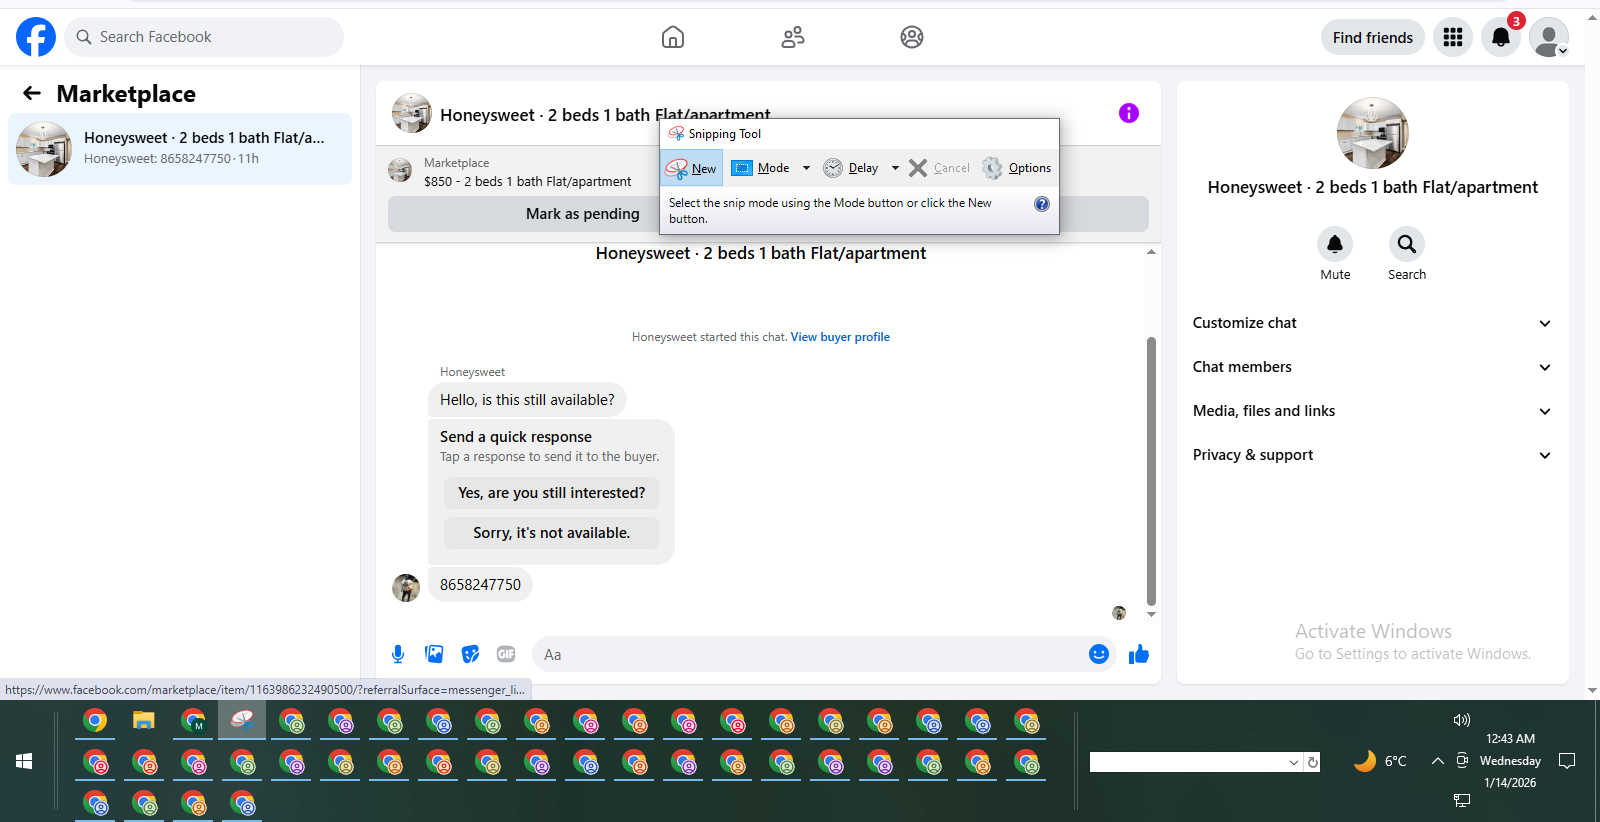Image resolution: width=1600 pixels, height=822 pixels.
Task: Open the Windows notification center icon
Action: pos(1567,761)
